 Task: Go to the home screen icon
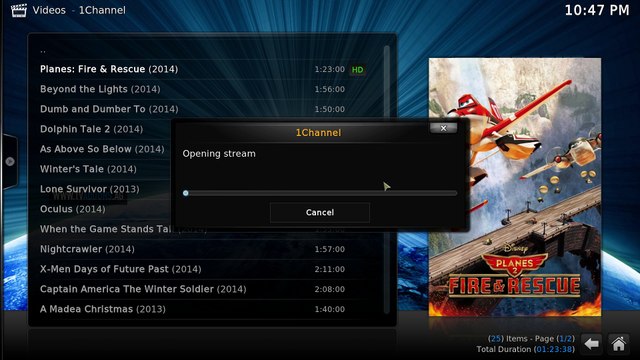618,344
